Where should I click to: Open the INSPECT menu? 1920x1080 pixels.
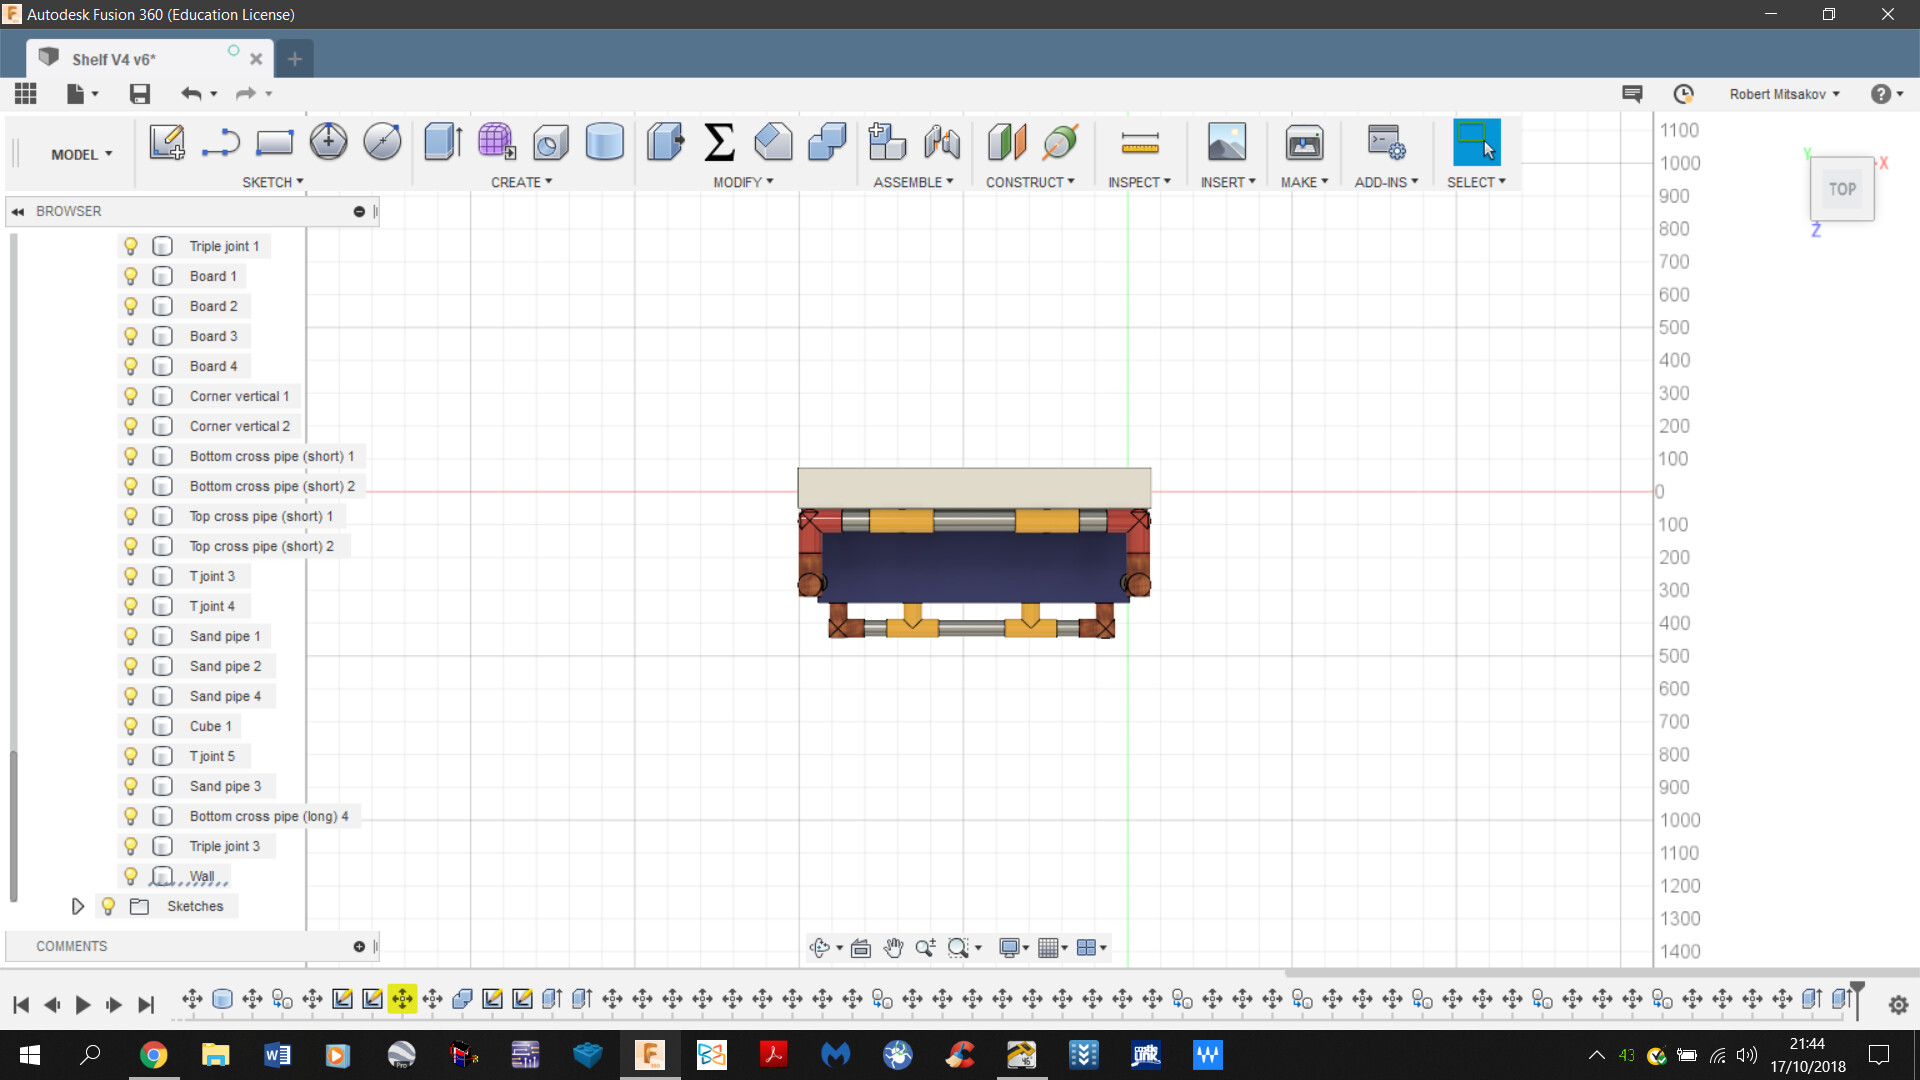point(1140,182)
